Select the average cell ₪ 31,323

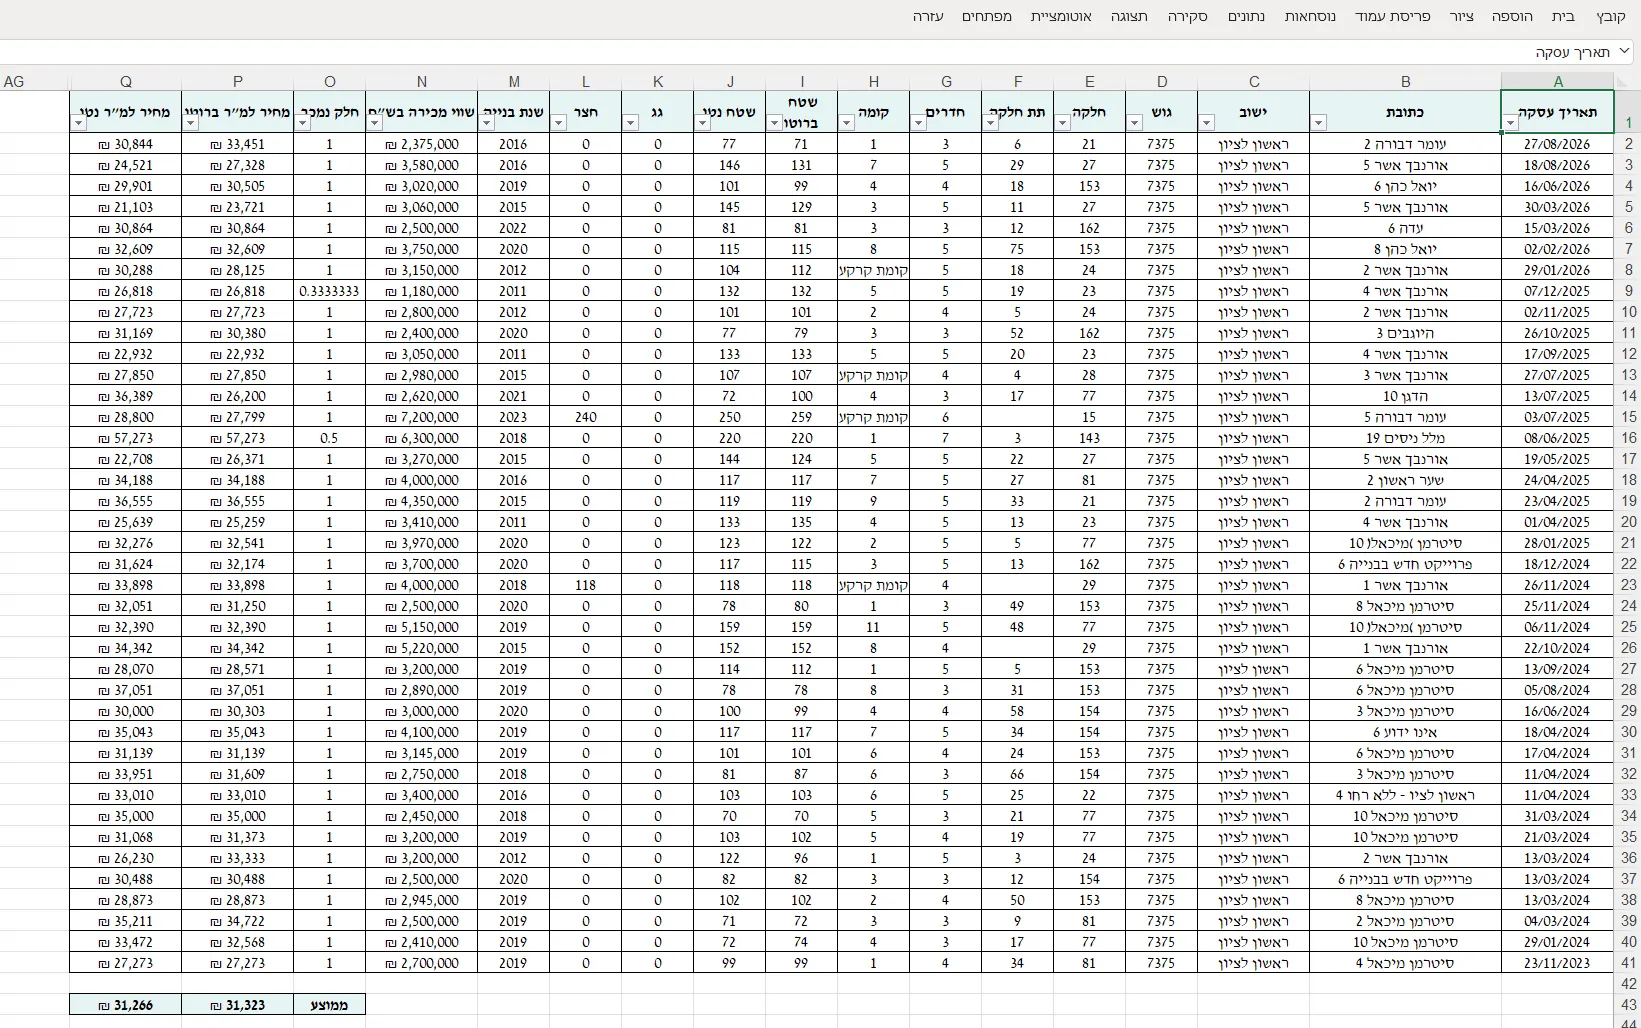(238, 1005)
